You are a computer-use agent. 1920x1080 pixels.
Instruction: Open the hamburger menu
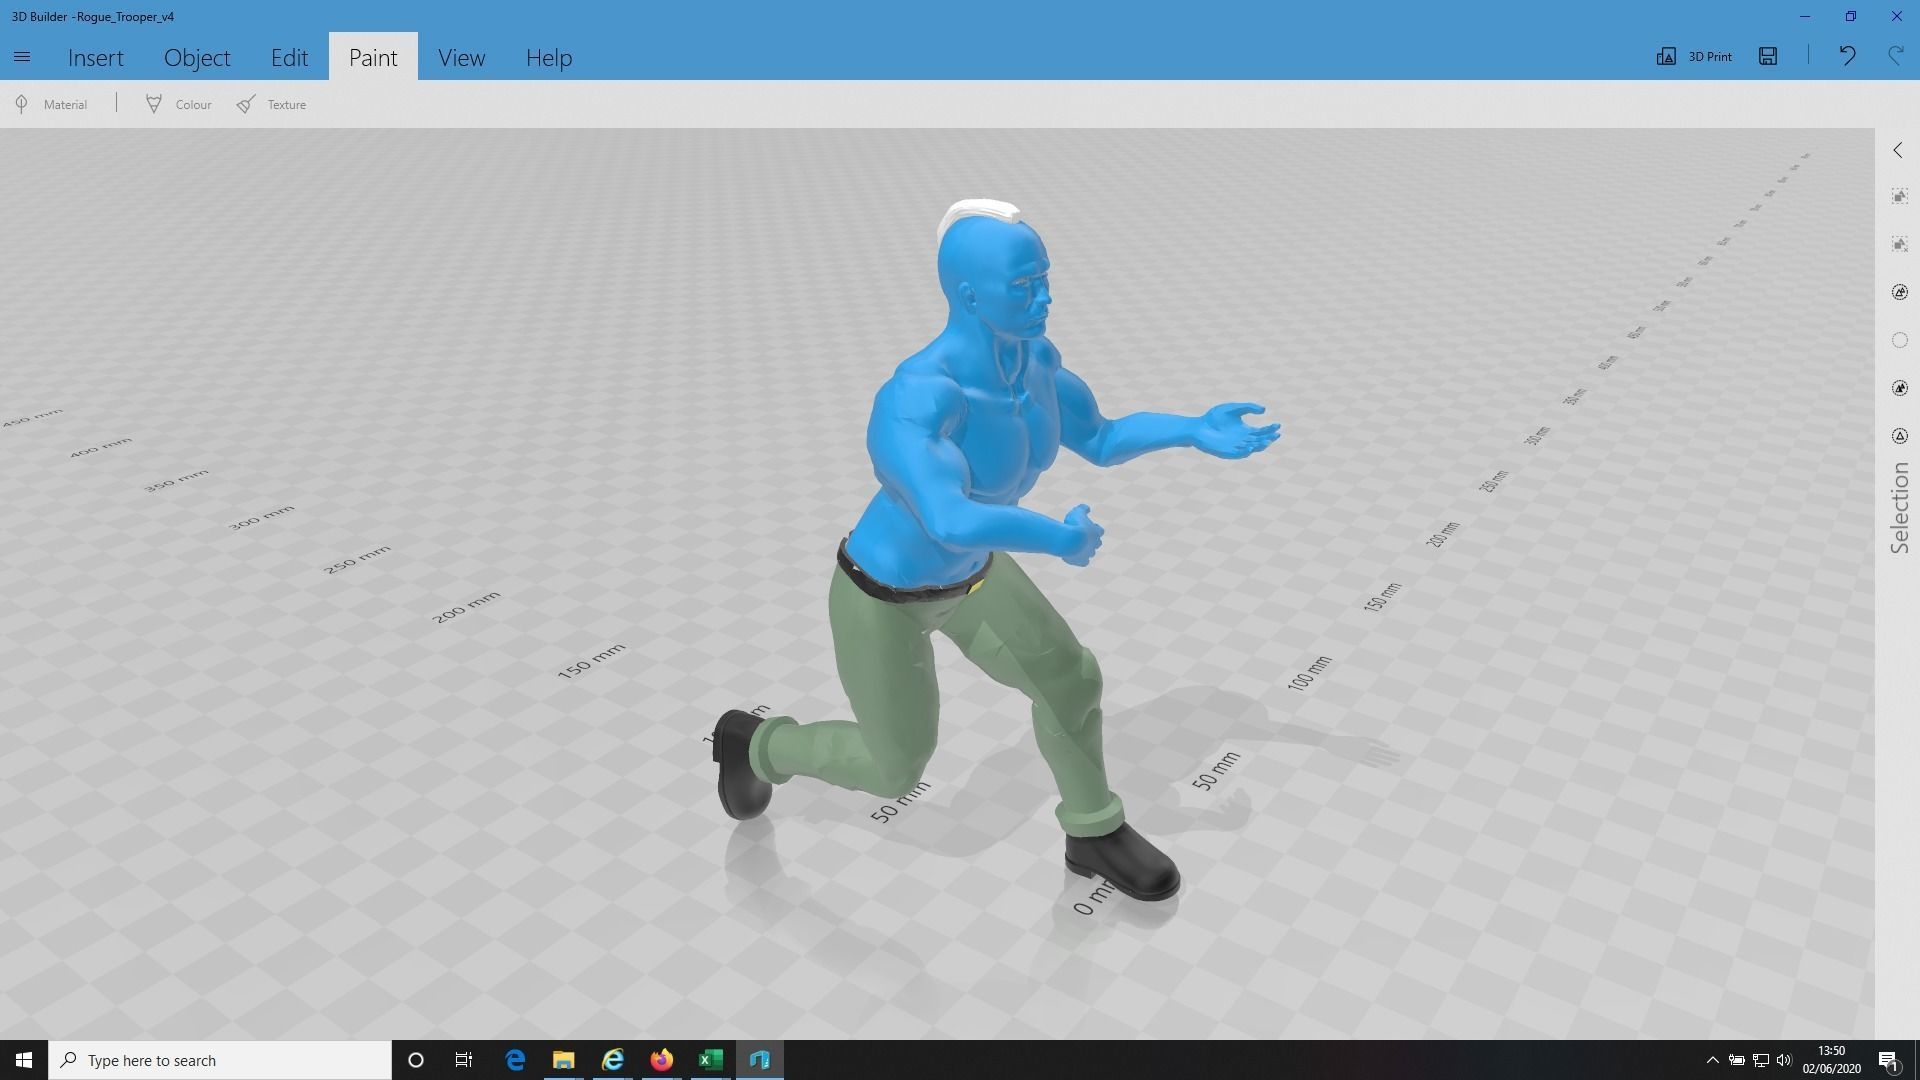coord(22,57)
